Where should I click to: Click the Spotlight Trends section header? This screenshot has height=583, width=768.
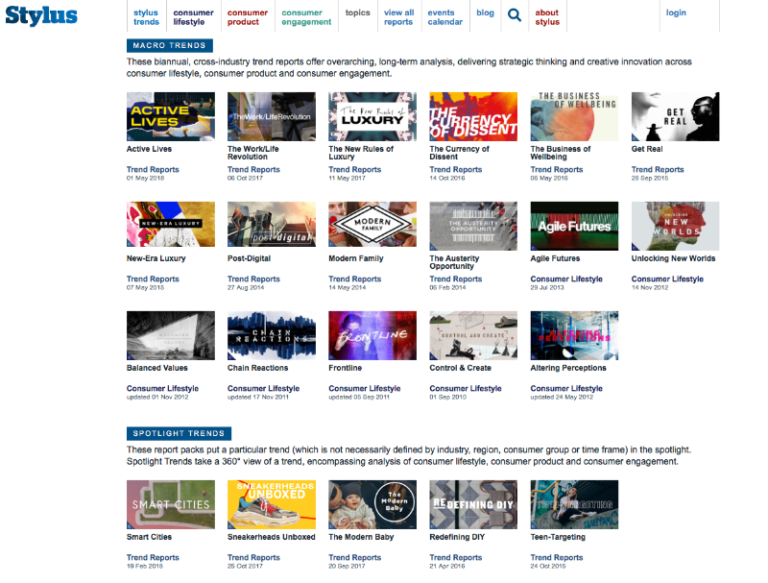coord(179,434)
